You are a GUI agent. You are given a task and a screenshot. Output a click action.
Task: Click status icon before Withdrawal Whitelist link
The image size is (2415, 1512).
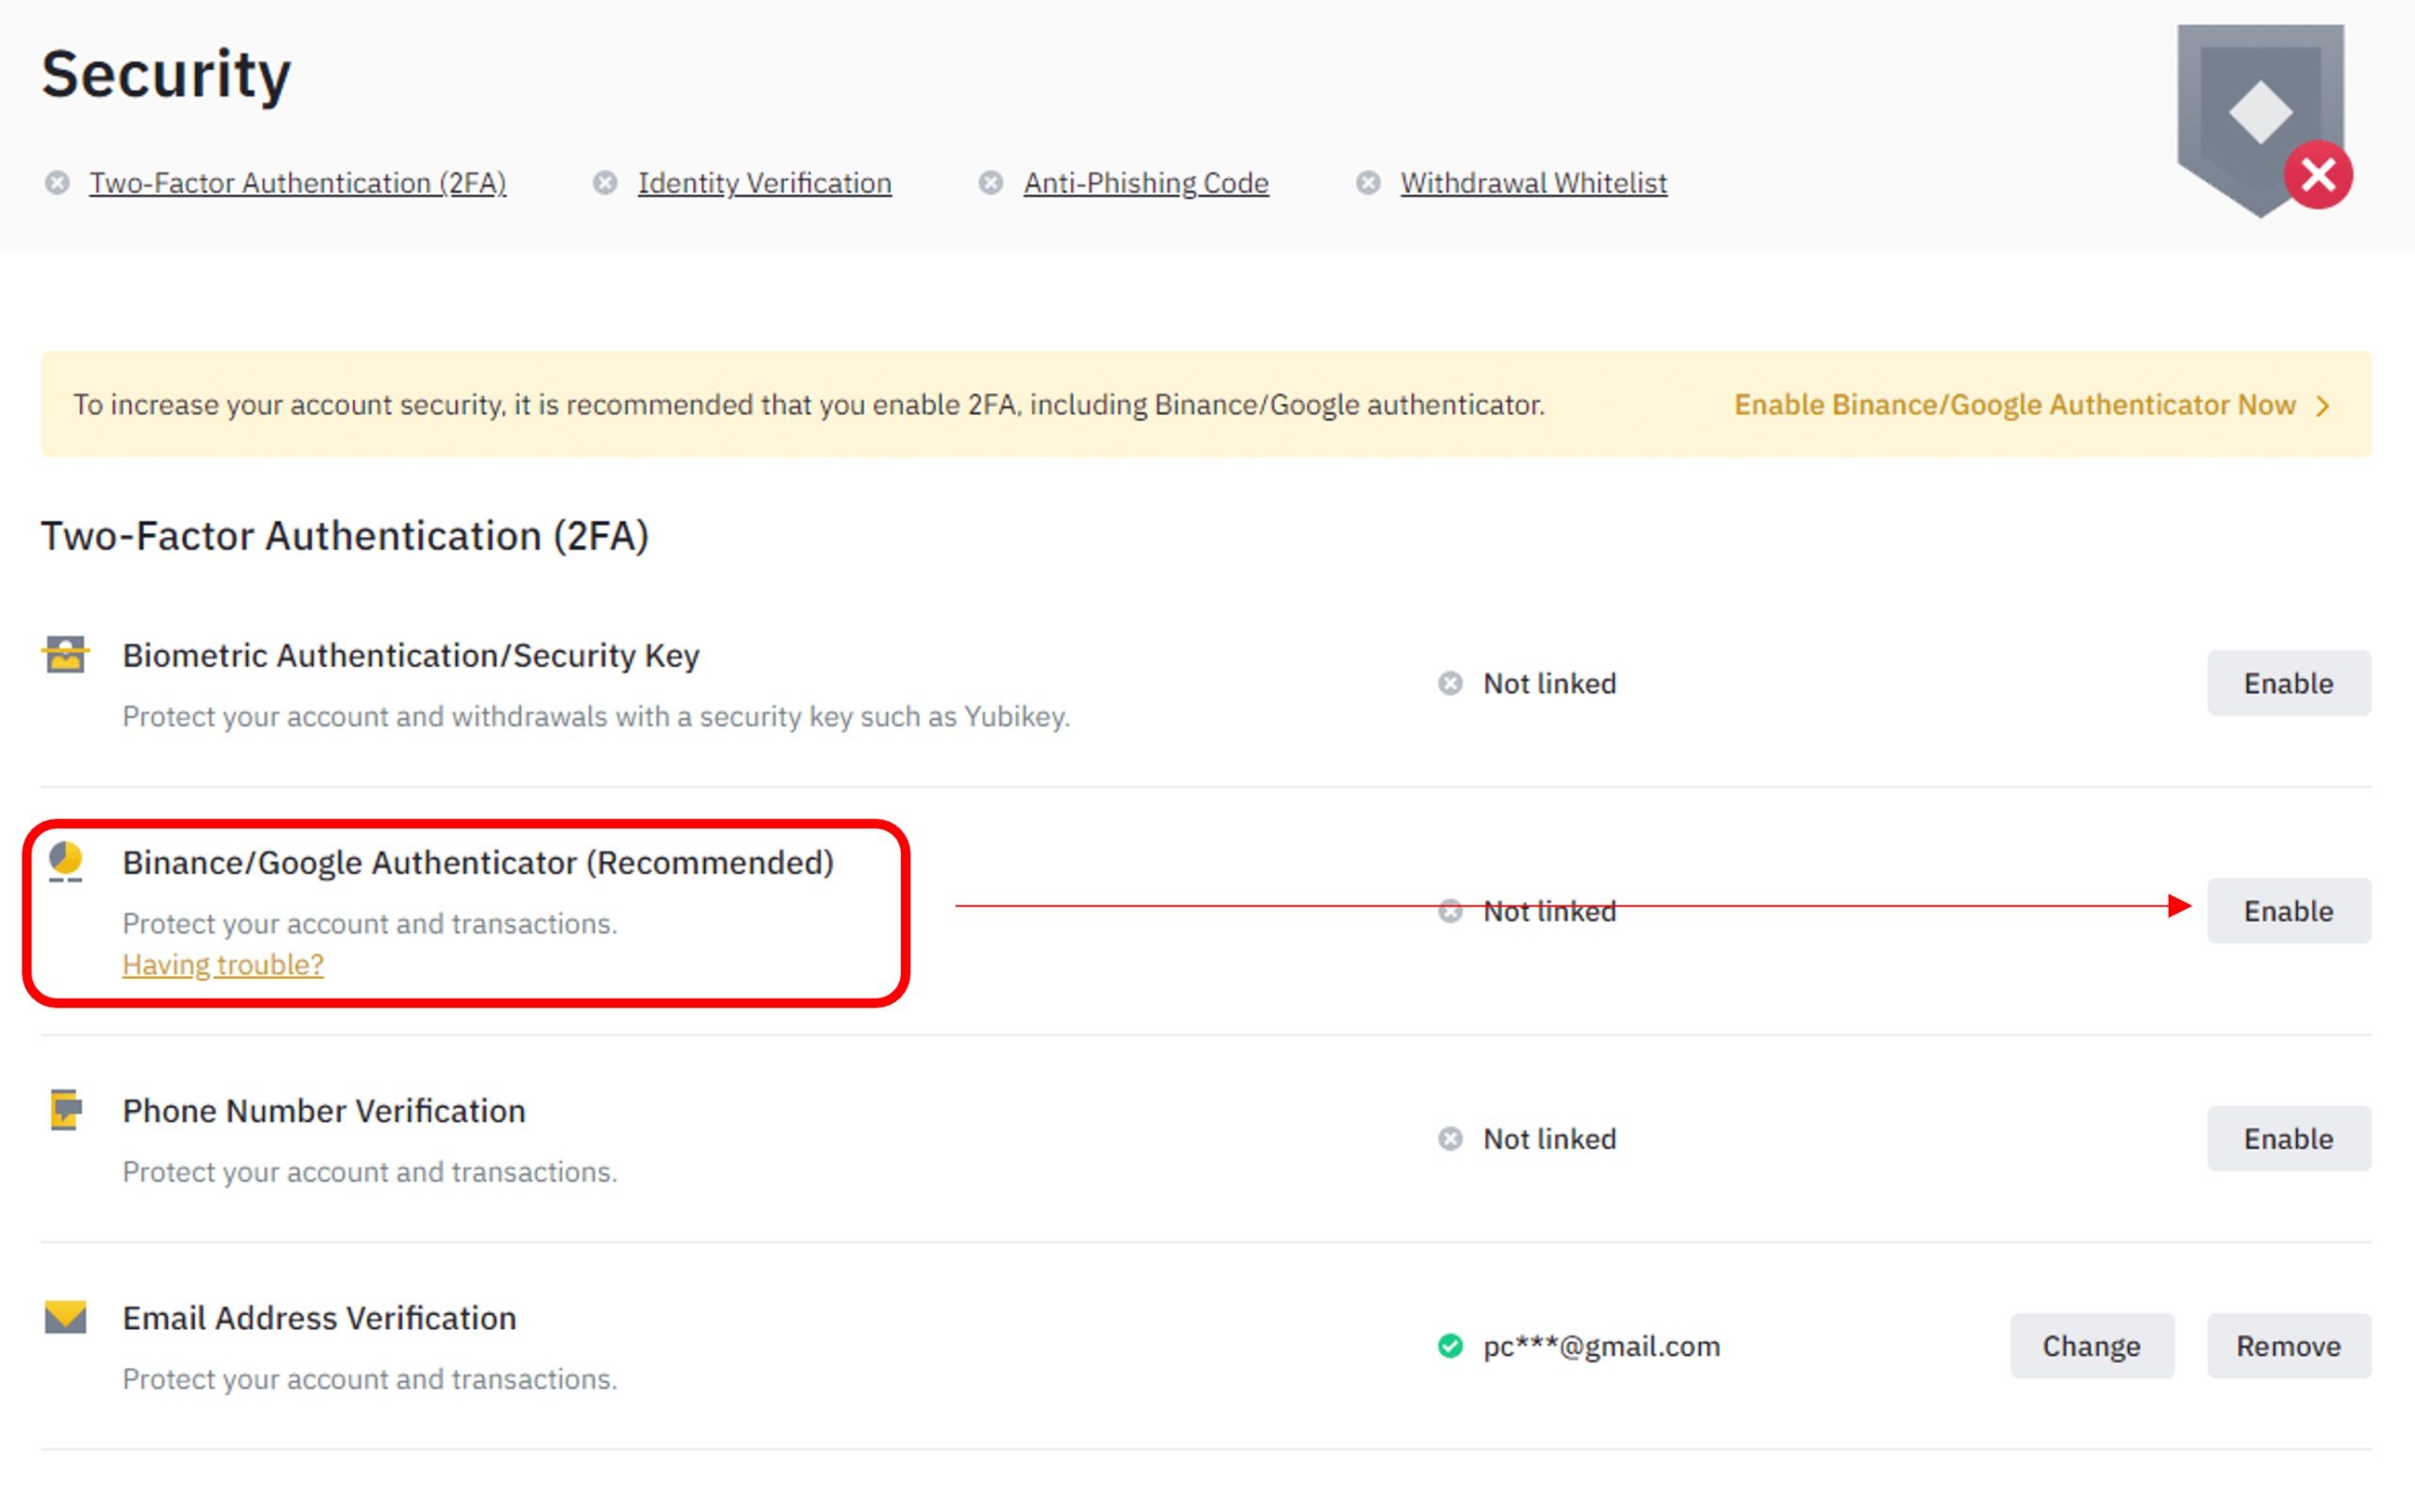coord(1368,183)
